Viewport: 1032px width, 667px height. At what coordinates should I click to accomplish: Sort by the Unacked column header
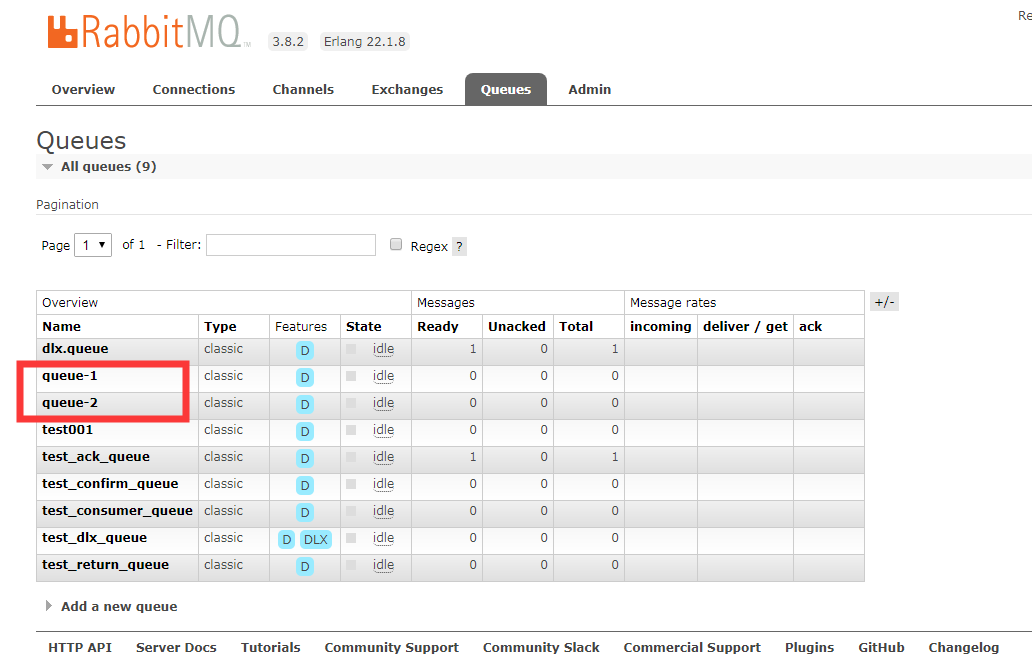click(x=517, y=327)
